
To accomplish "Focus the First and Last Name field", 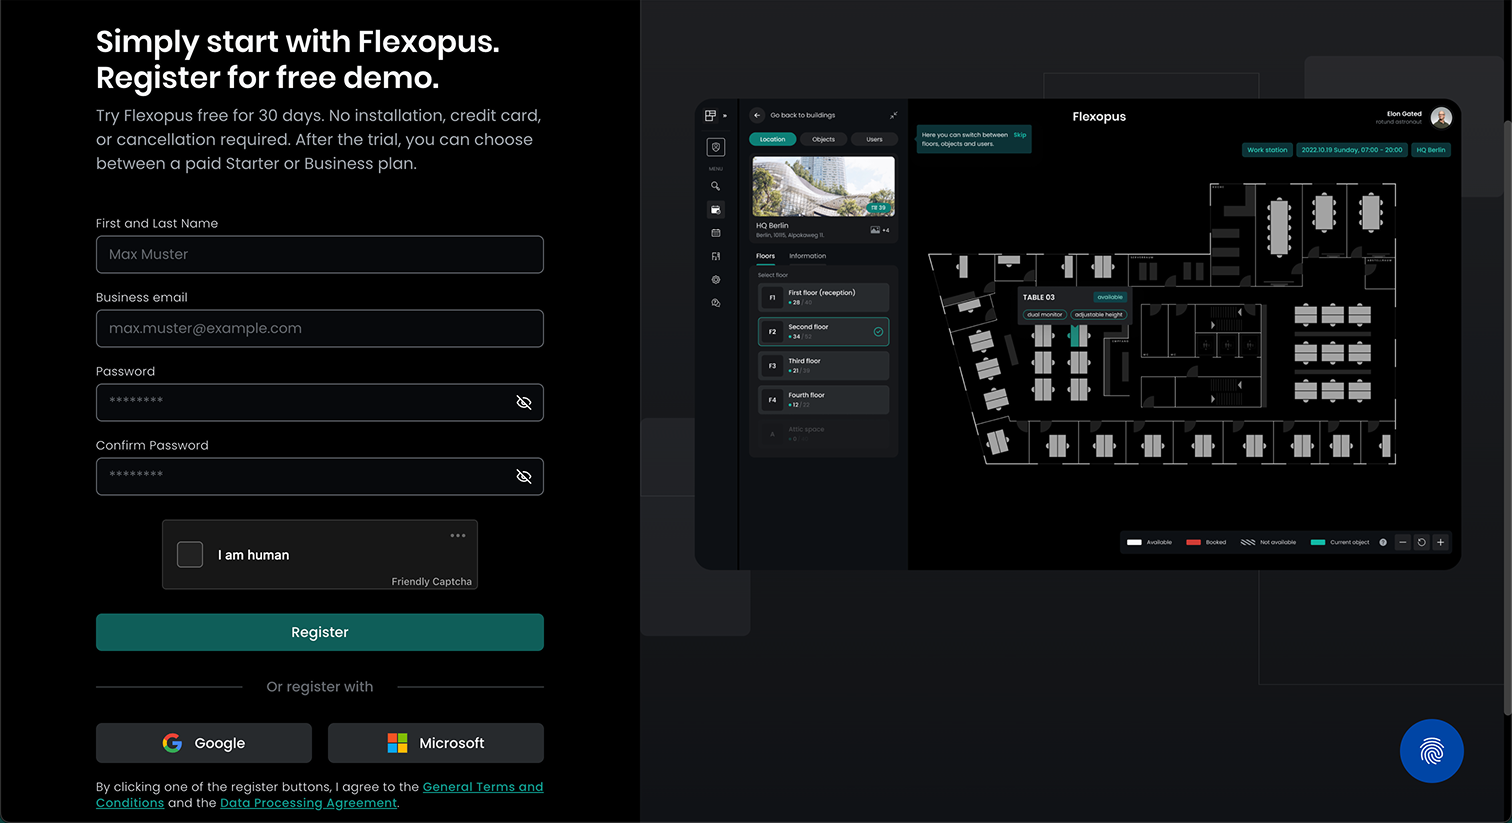I will click(320, 254).
